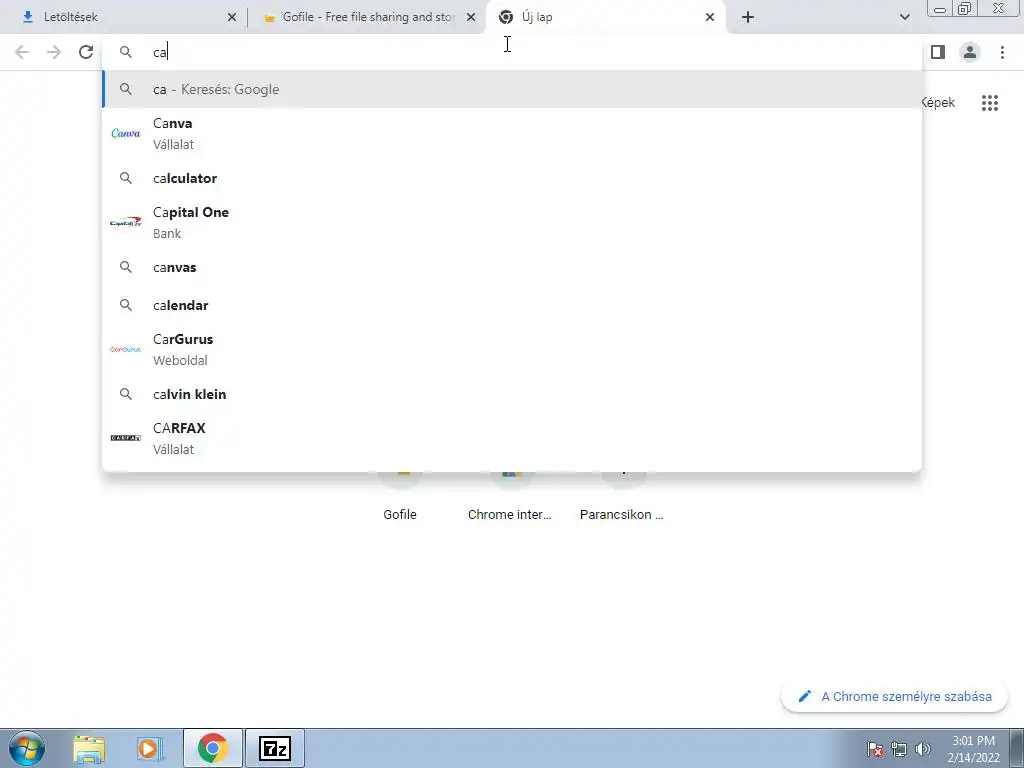Viewport: 1024px width, 768px height.
Task: Click the Chrome taskbar icon
Action: point(212,748)
